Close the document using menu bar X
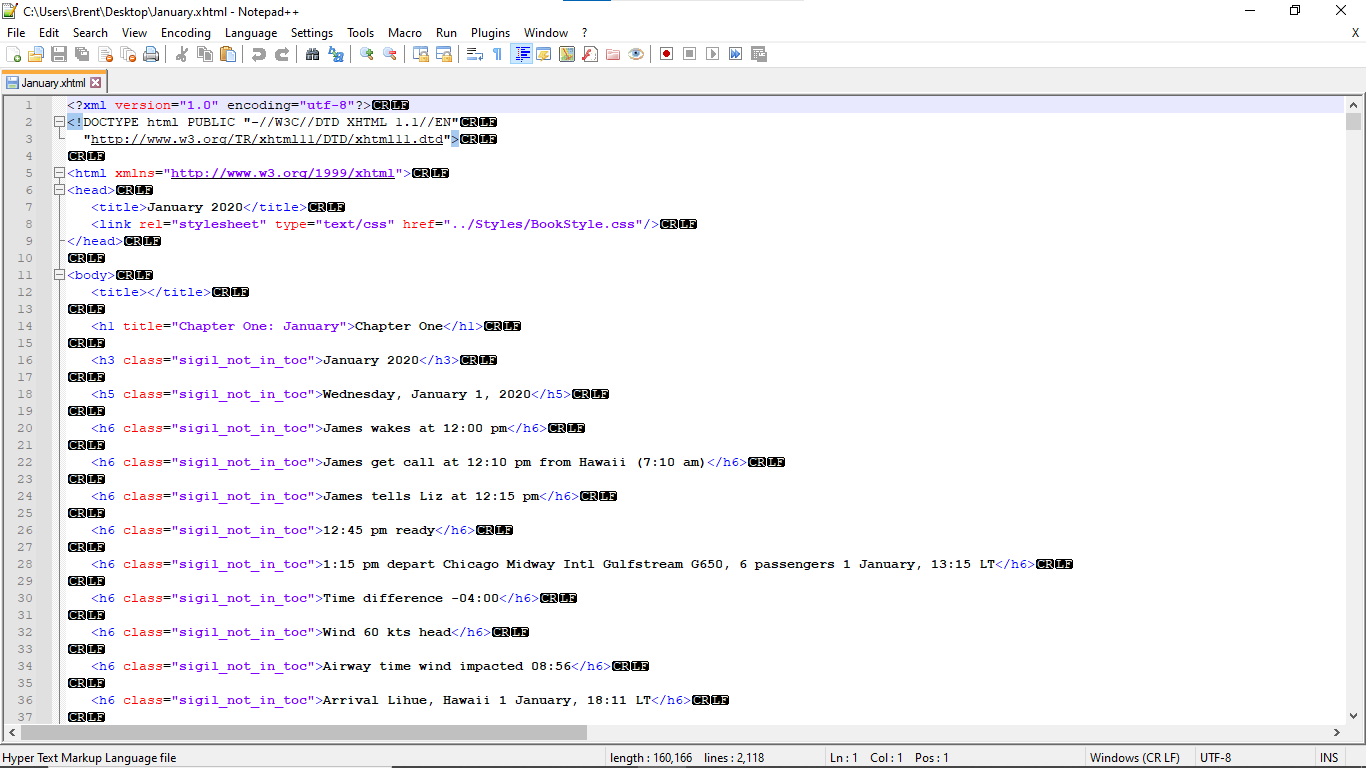Image resolution: width=1366 pixels, height=768 pixels. coord(1355,33)
